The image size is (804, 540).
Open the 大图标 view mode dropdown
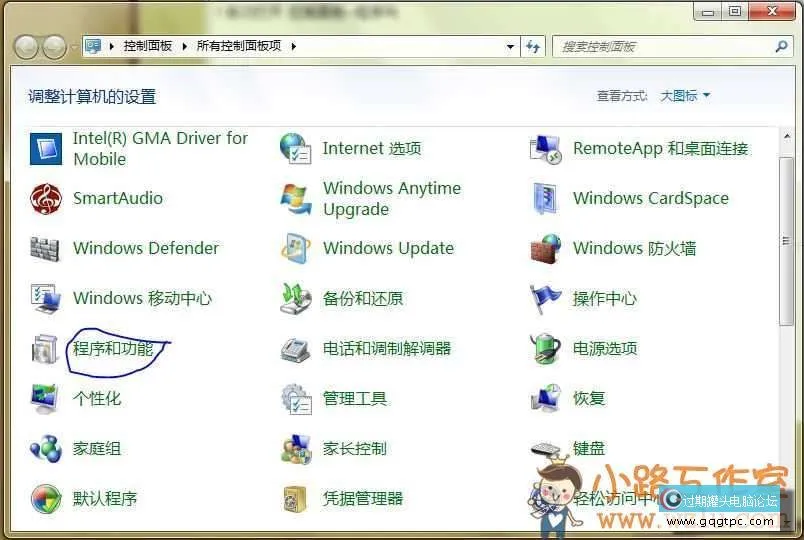(x=685, y=95)
